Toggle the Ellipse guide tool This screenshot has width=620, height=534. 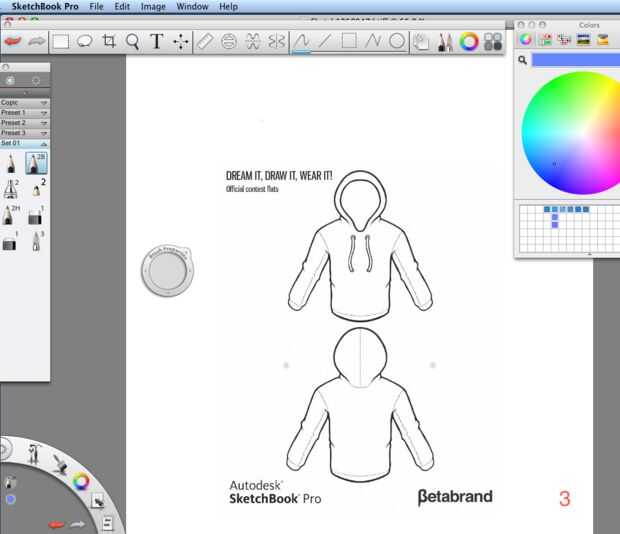pos(229,41)
